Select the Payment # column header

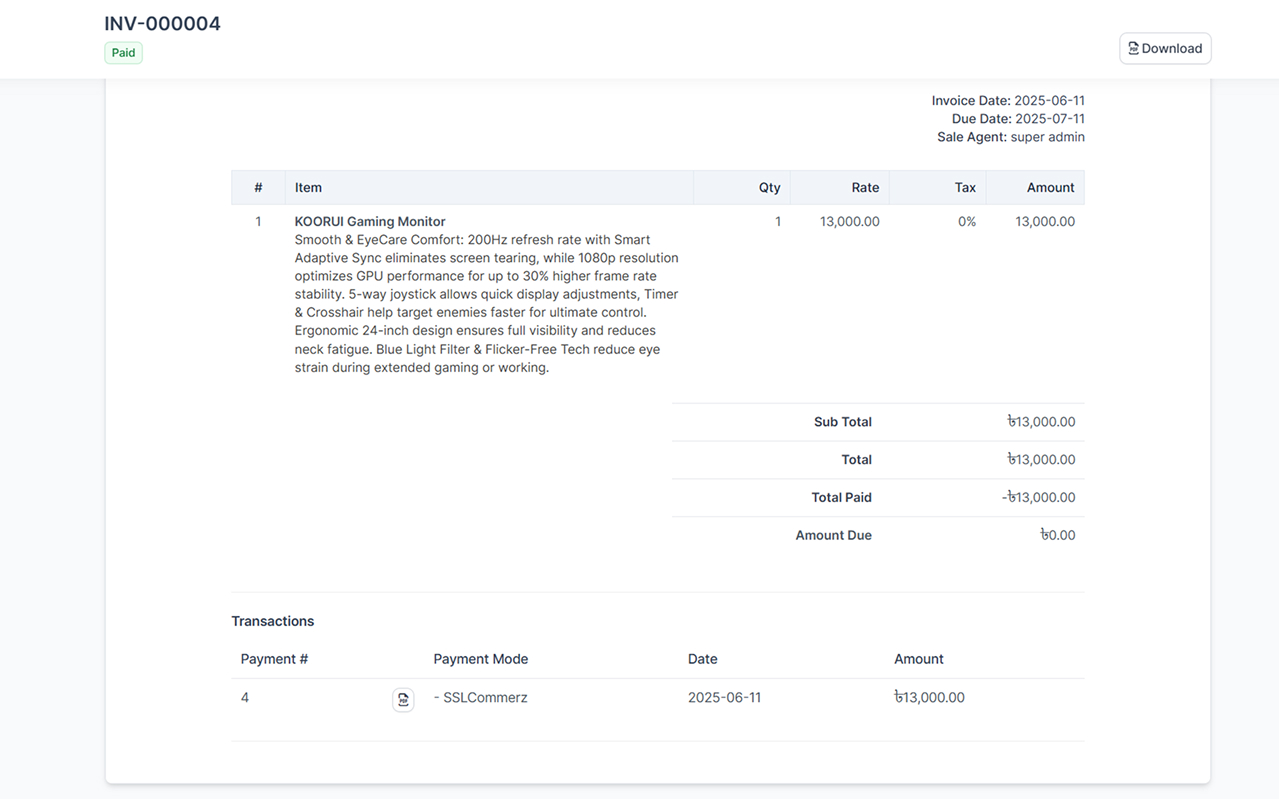(x=273, y=659)
